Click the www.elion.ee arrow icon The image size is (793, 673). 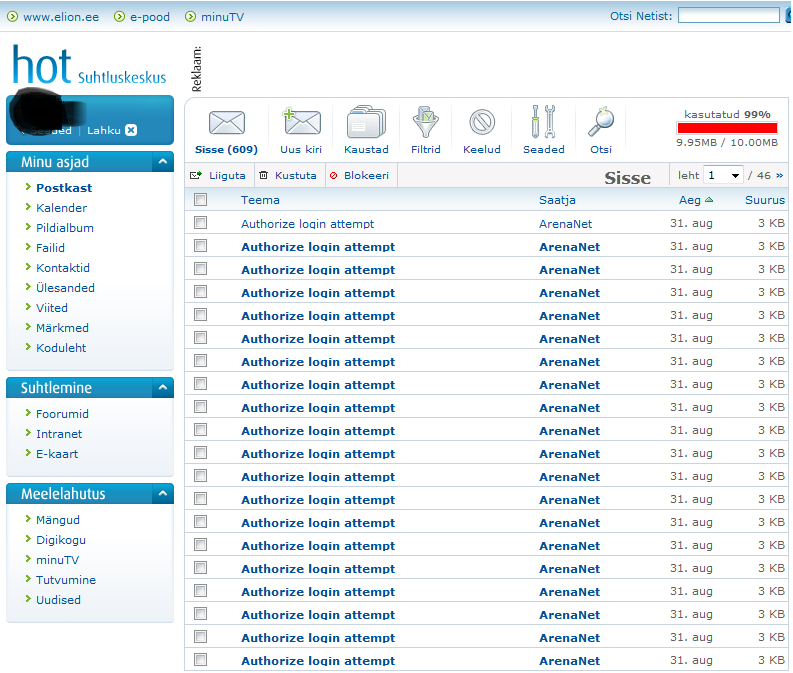(x=12, y=17)
